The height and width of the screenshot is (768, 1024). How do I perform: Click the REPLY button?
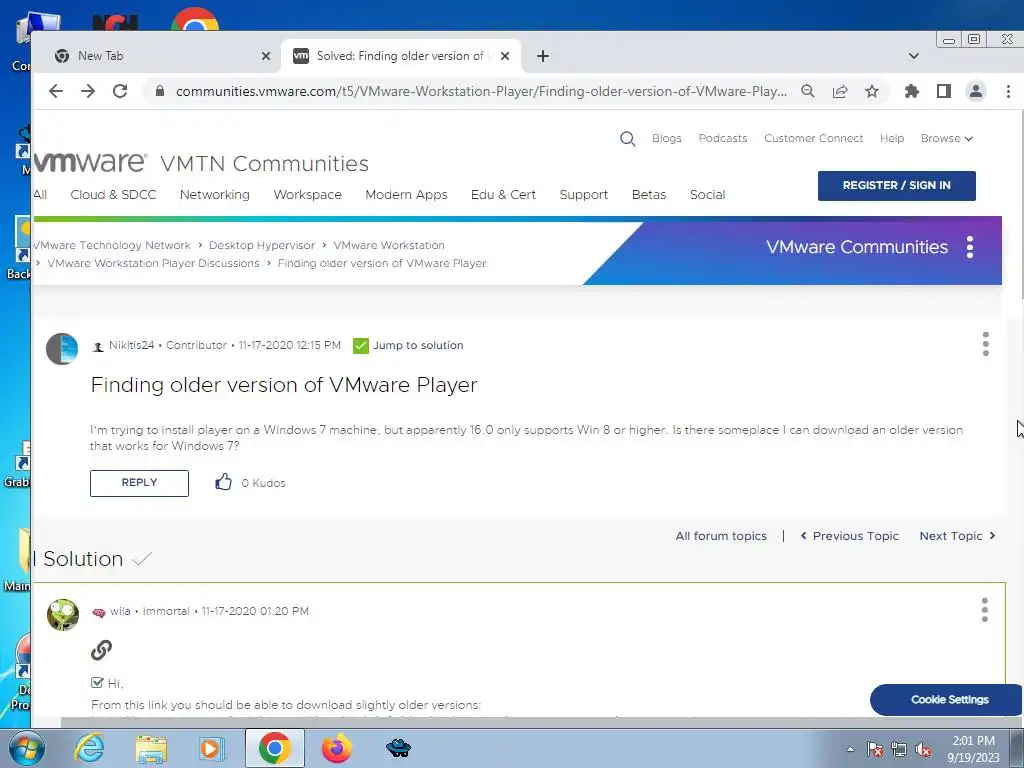(139, 483)
